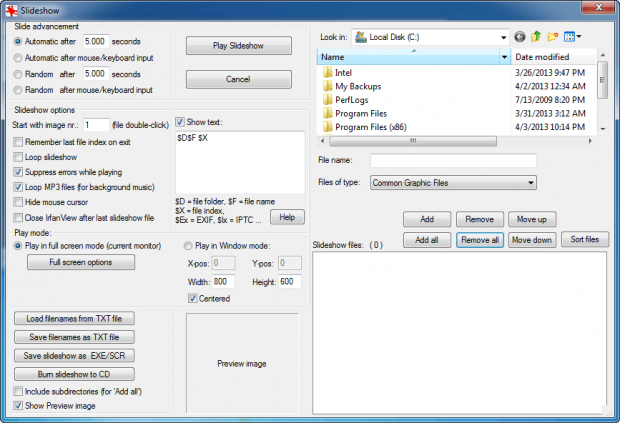Click Save slideshow as EXE/SCR button

coord(74,356)
